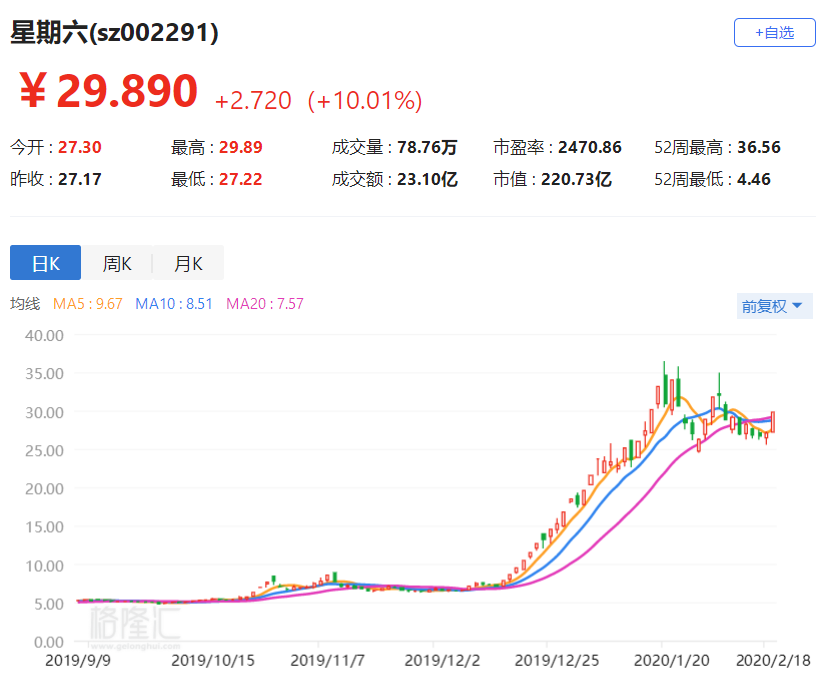Click the 2019/10/15 date axis label
The height and width of the screenshot is (674, 826).
(x=213, y=660)
